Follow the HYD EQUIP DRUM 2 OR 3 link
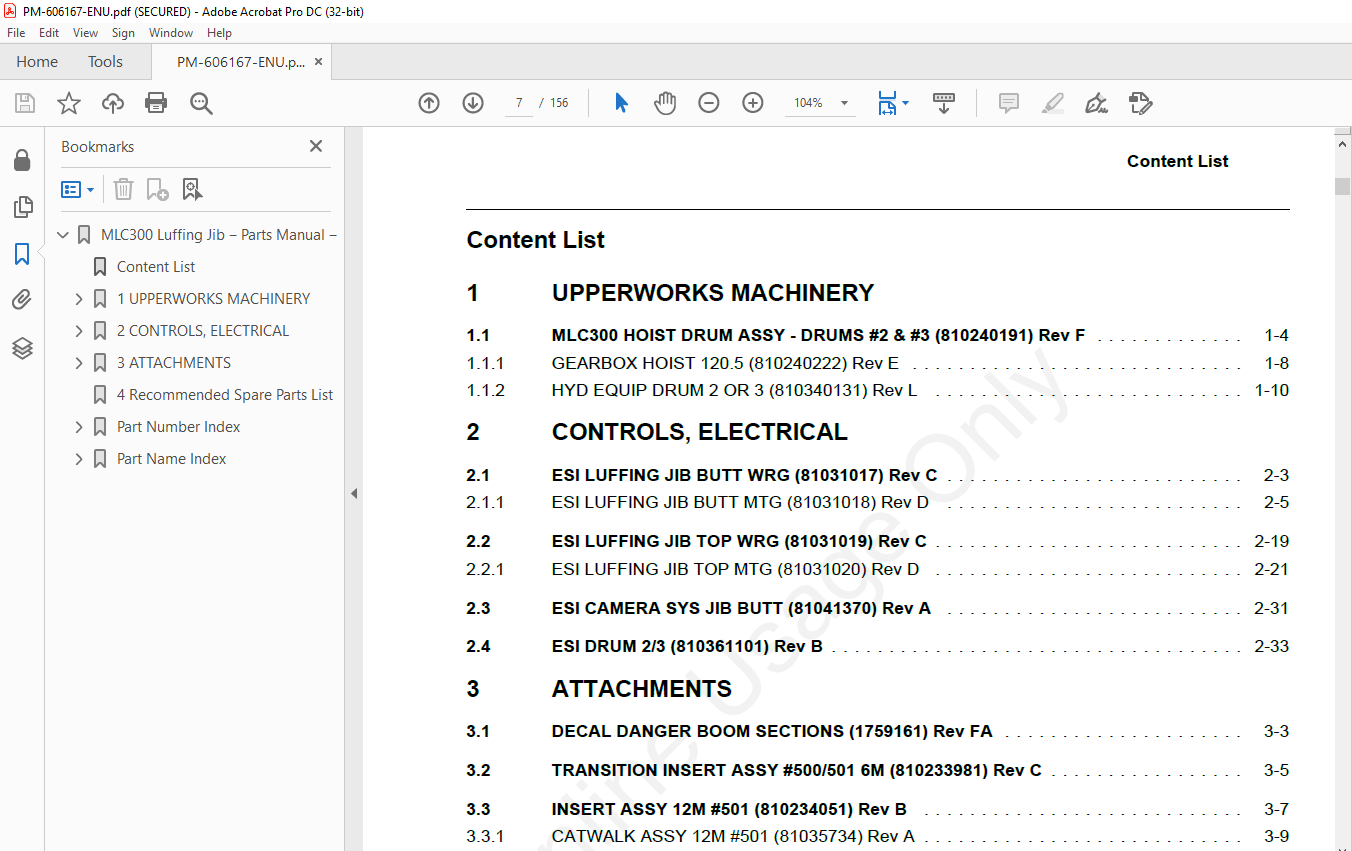Image resolution: width=1352 pixels, height=851 pixels. (x=734, y=390)
